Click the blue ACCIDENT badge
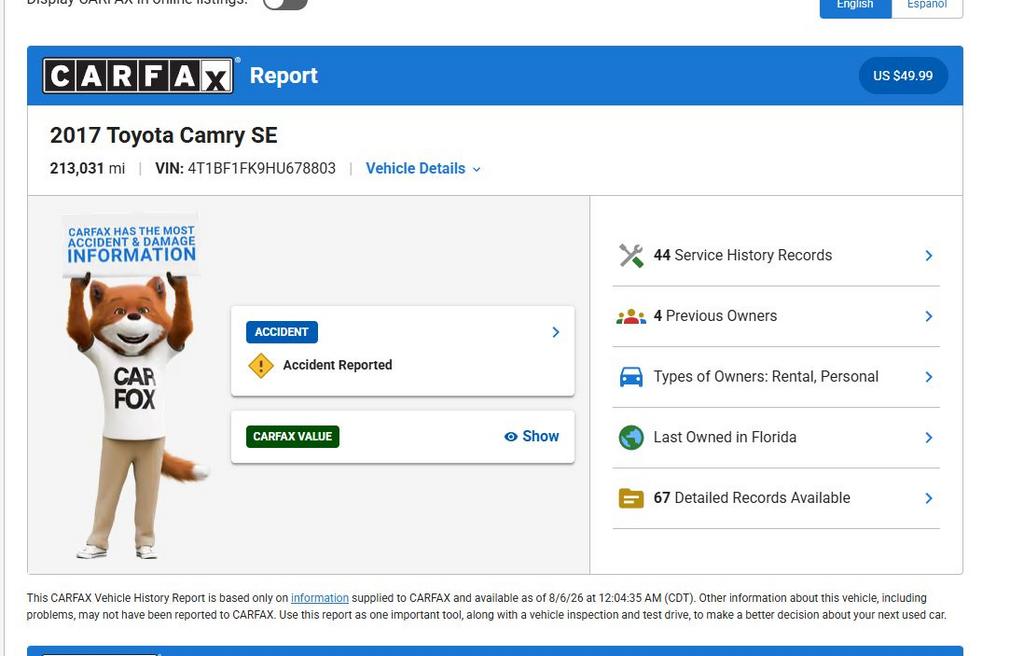This screenshot has width=1024, height=656. coord(281,332)
